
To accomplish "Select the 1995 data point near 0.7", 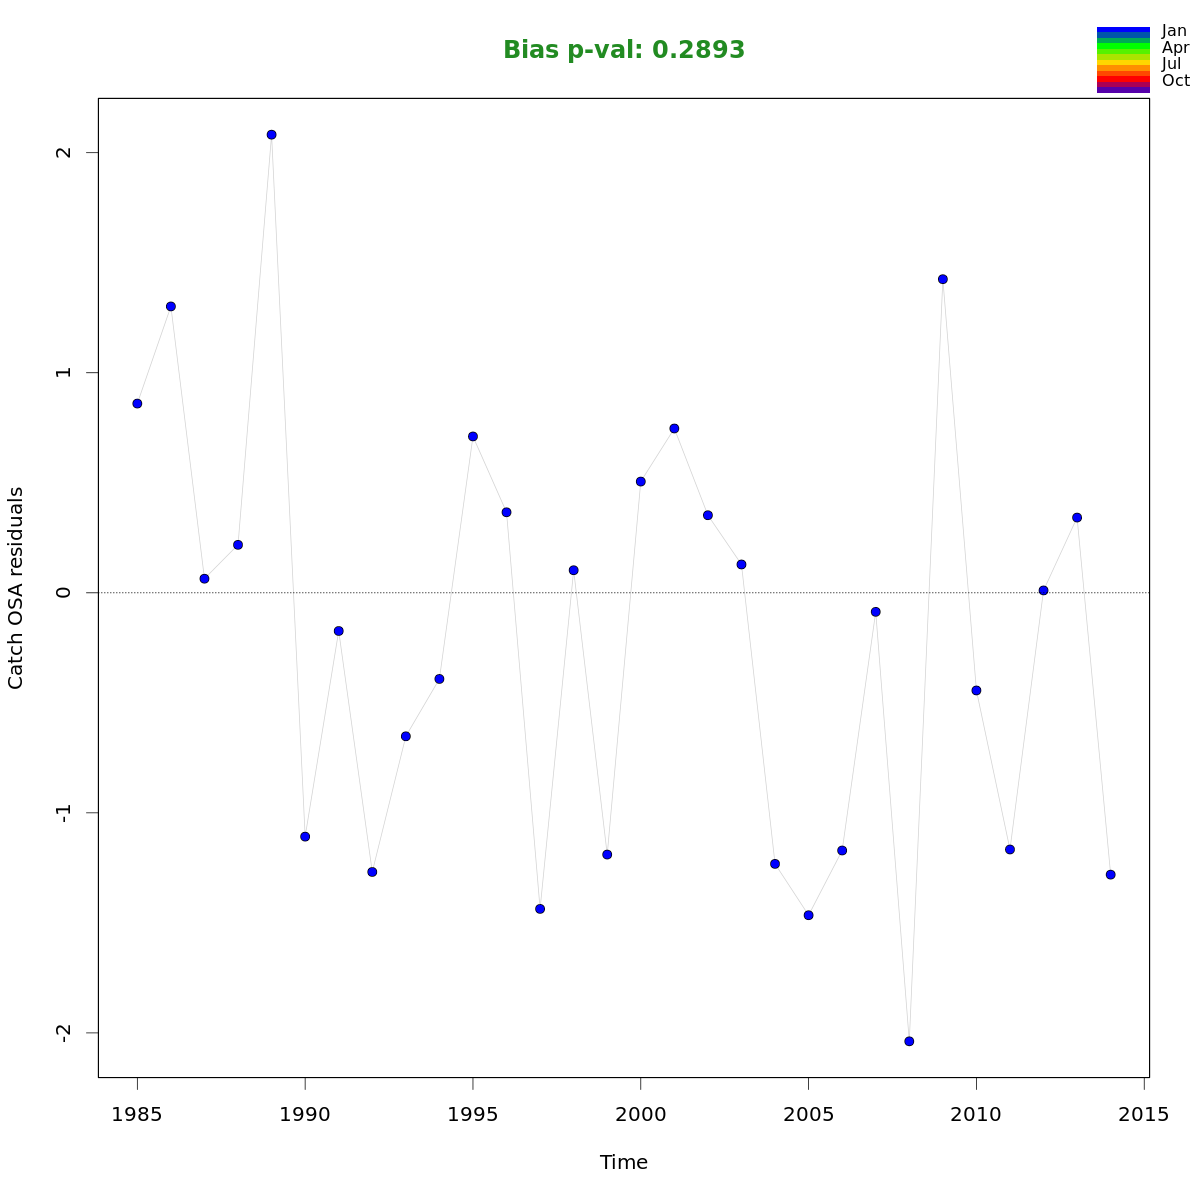I will 473,437.
